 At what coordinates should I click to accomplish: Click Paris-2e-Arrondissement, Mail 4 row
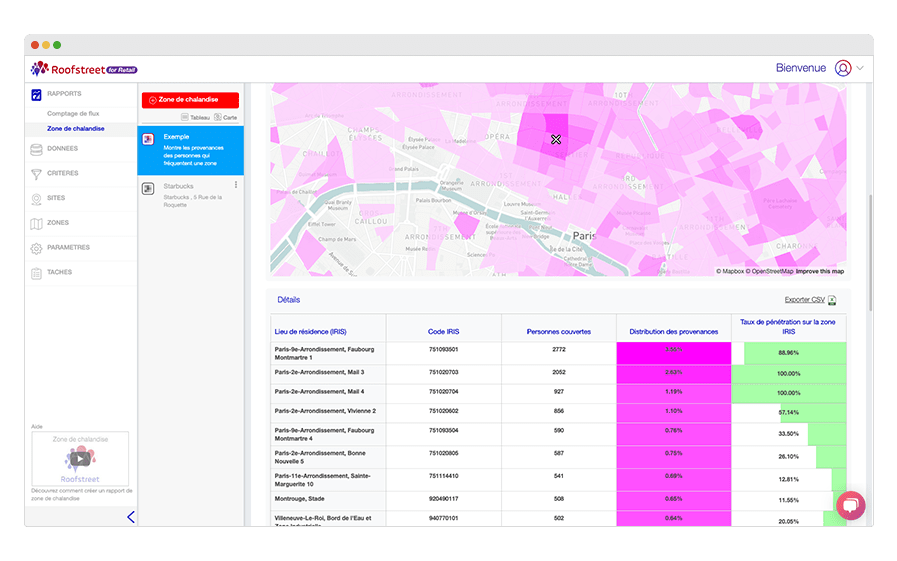(319, 392)
